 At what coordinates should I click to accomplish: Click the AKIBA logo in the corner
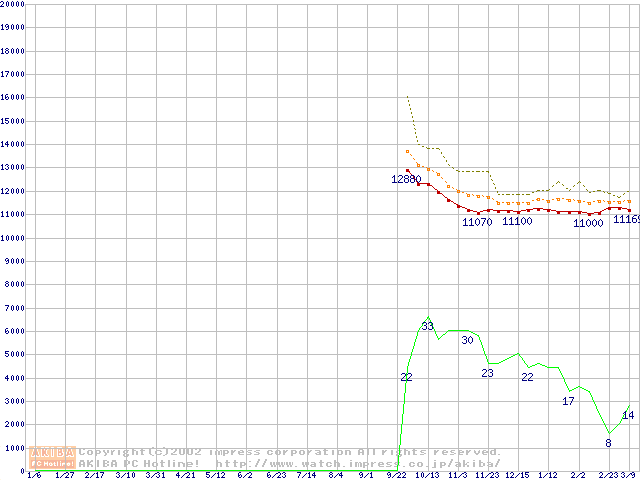[x=53, y=458]
